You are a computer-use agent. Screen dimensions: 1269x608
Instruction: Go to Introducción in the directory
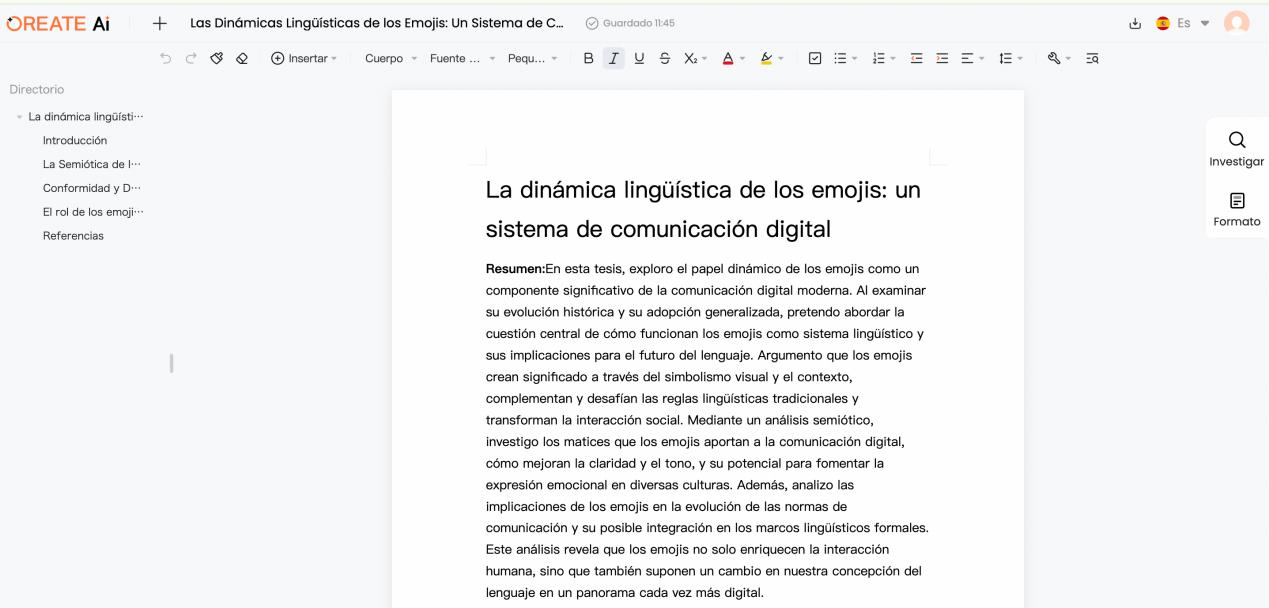75,141
